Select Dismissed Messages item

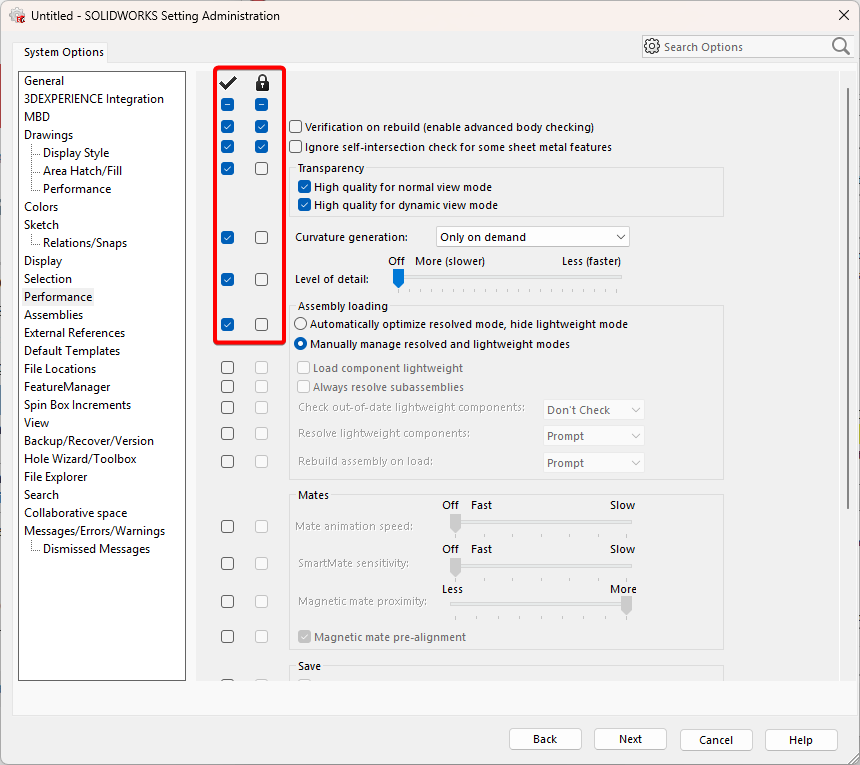pos(97,549)
